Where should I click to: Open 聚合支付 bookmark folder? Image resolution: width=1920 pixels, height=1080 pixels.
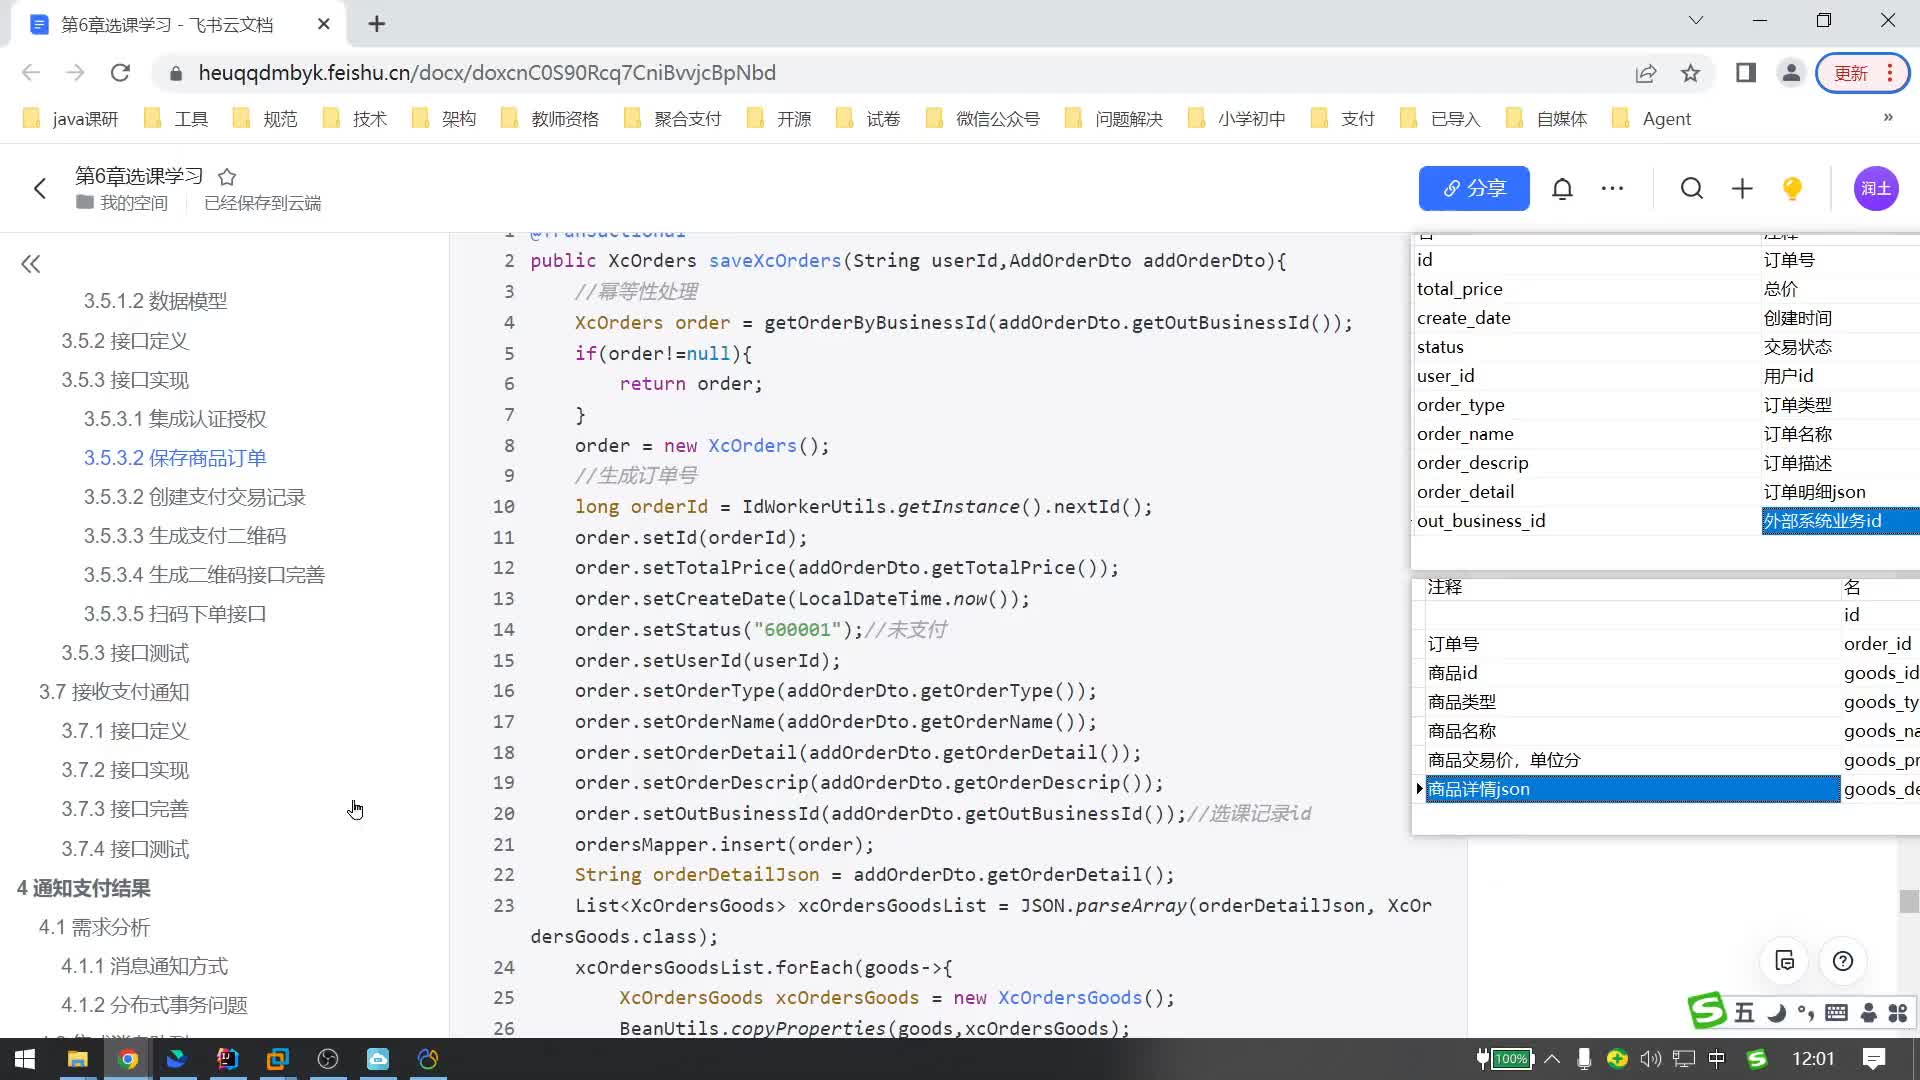pyautogui.click(x=673, y=119)
